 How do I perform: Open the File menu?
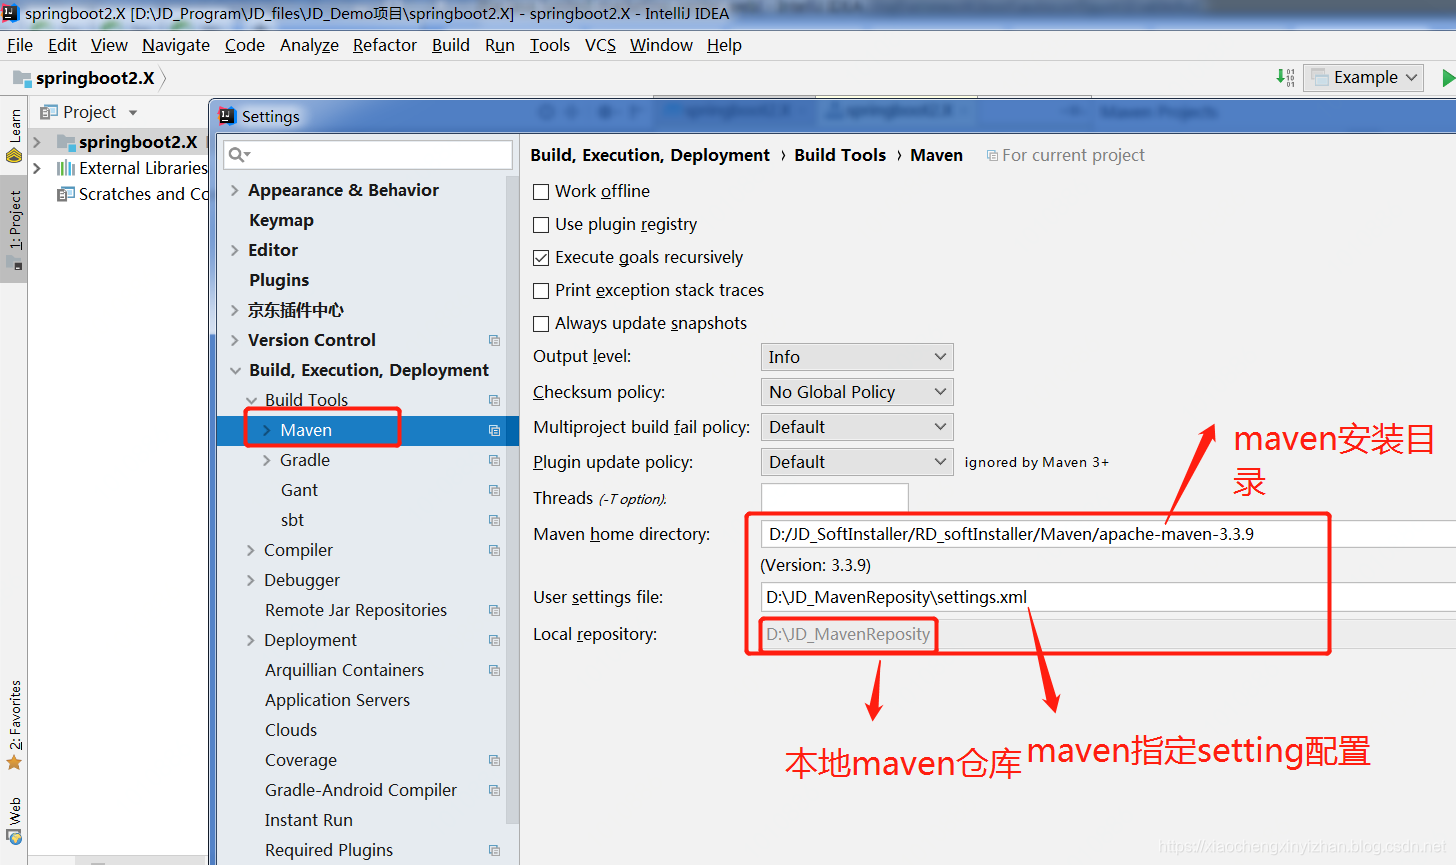[x=20, y=45]
